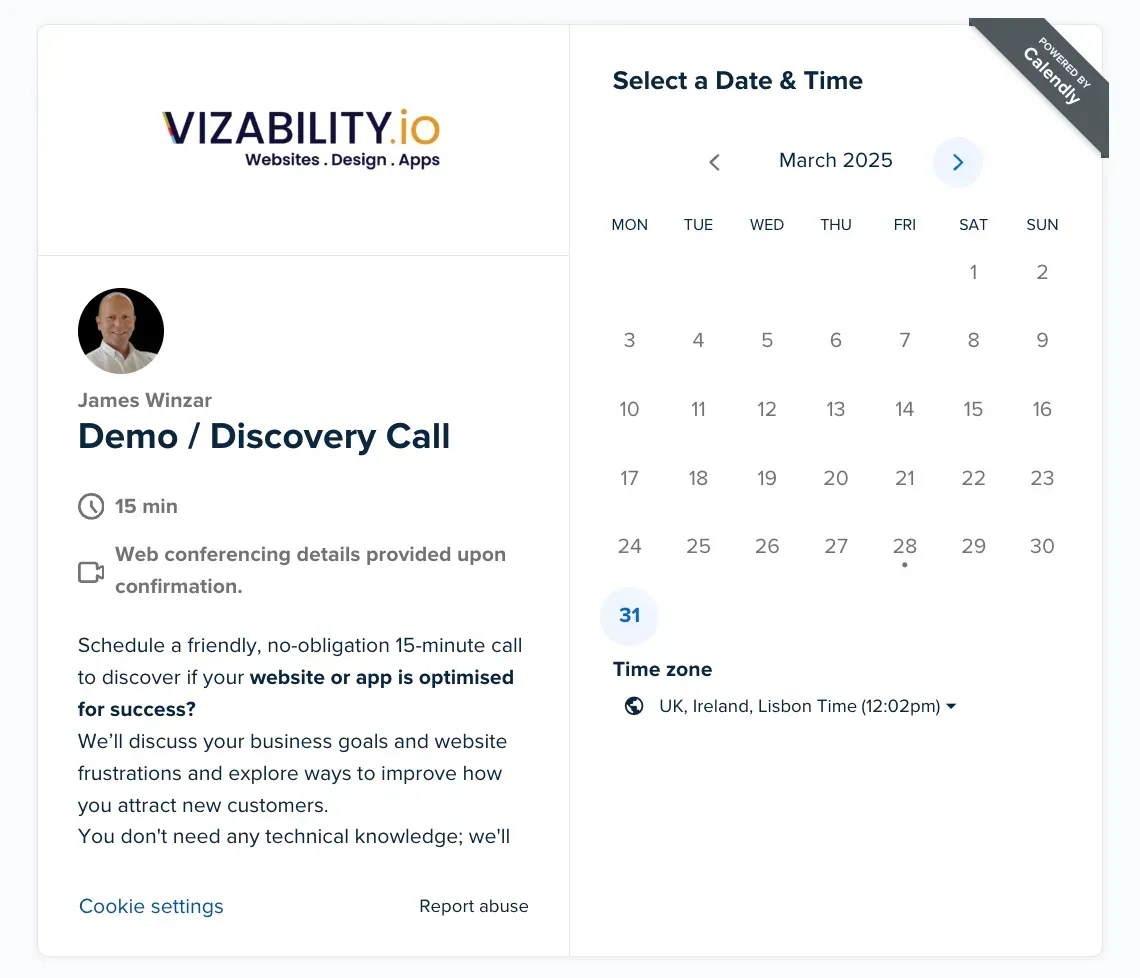Click the Select a Date & Time heading
The image size is (1140, 978).
(x=737, y=80)
